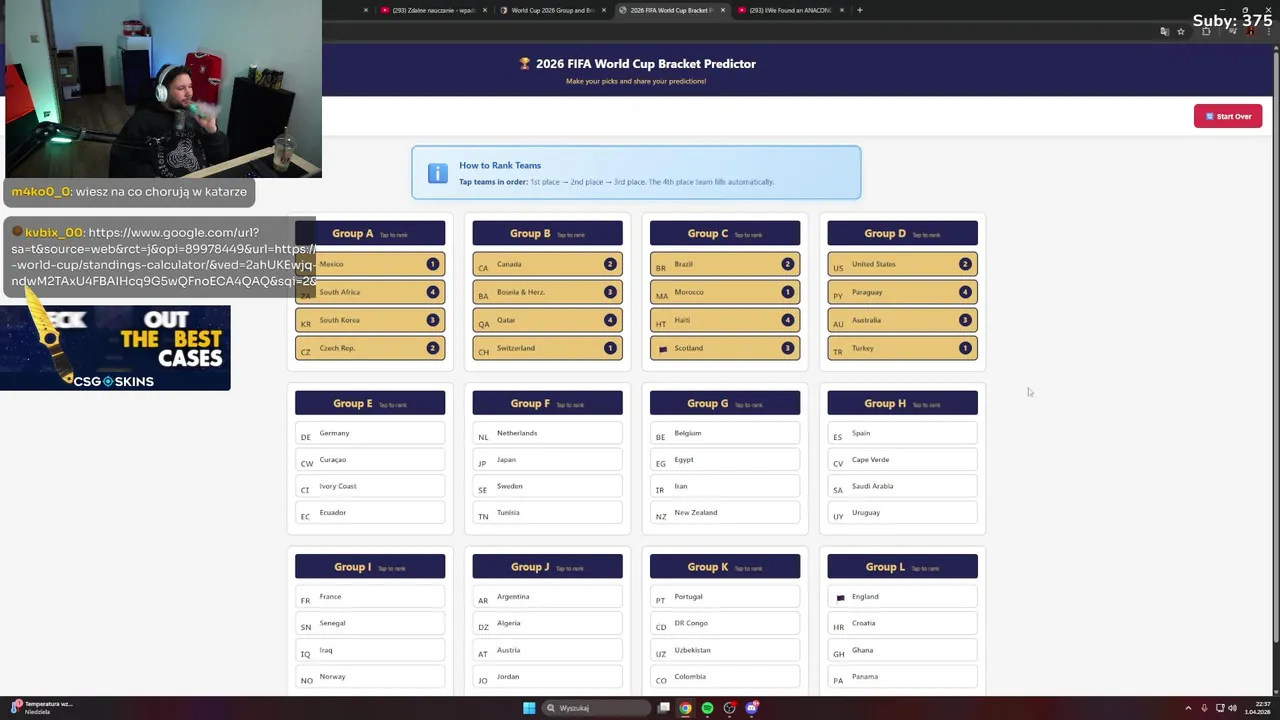Click the Start Over button
1280x720 pixels.
1227,116
